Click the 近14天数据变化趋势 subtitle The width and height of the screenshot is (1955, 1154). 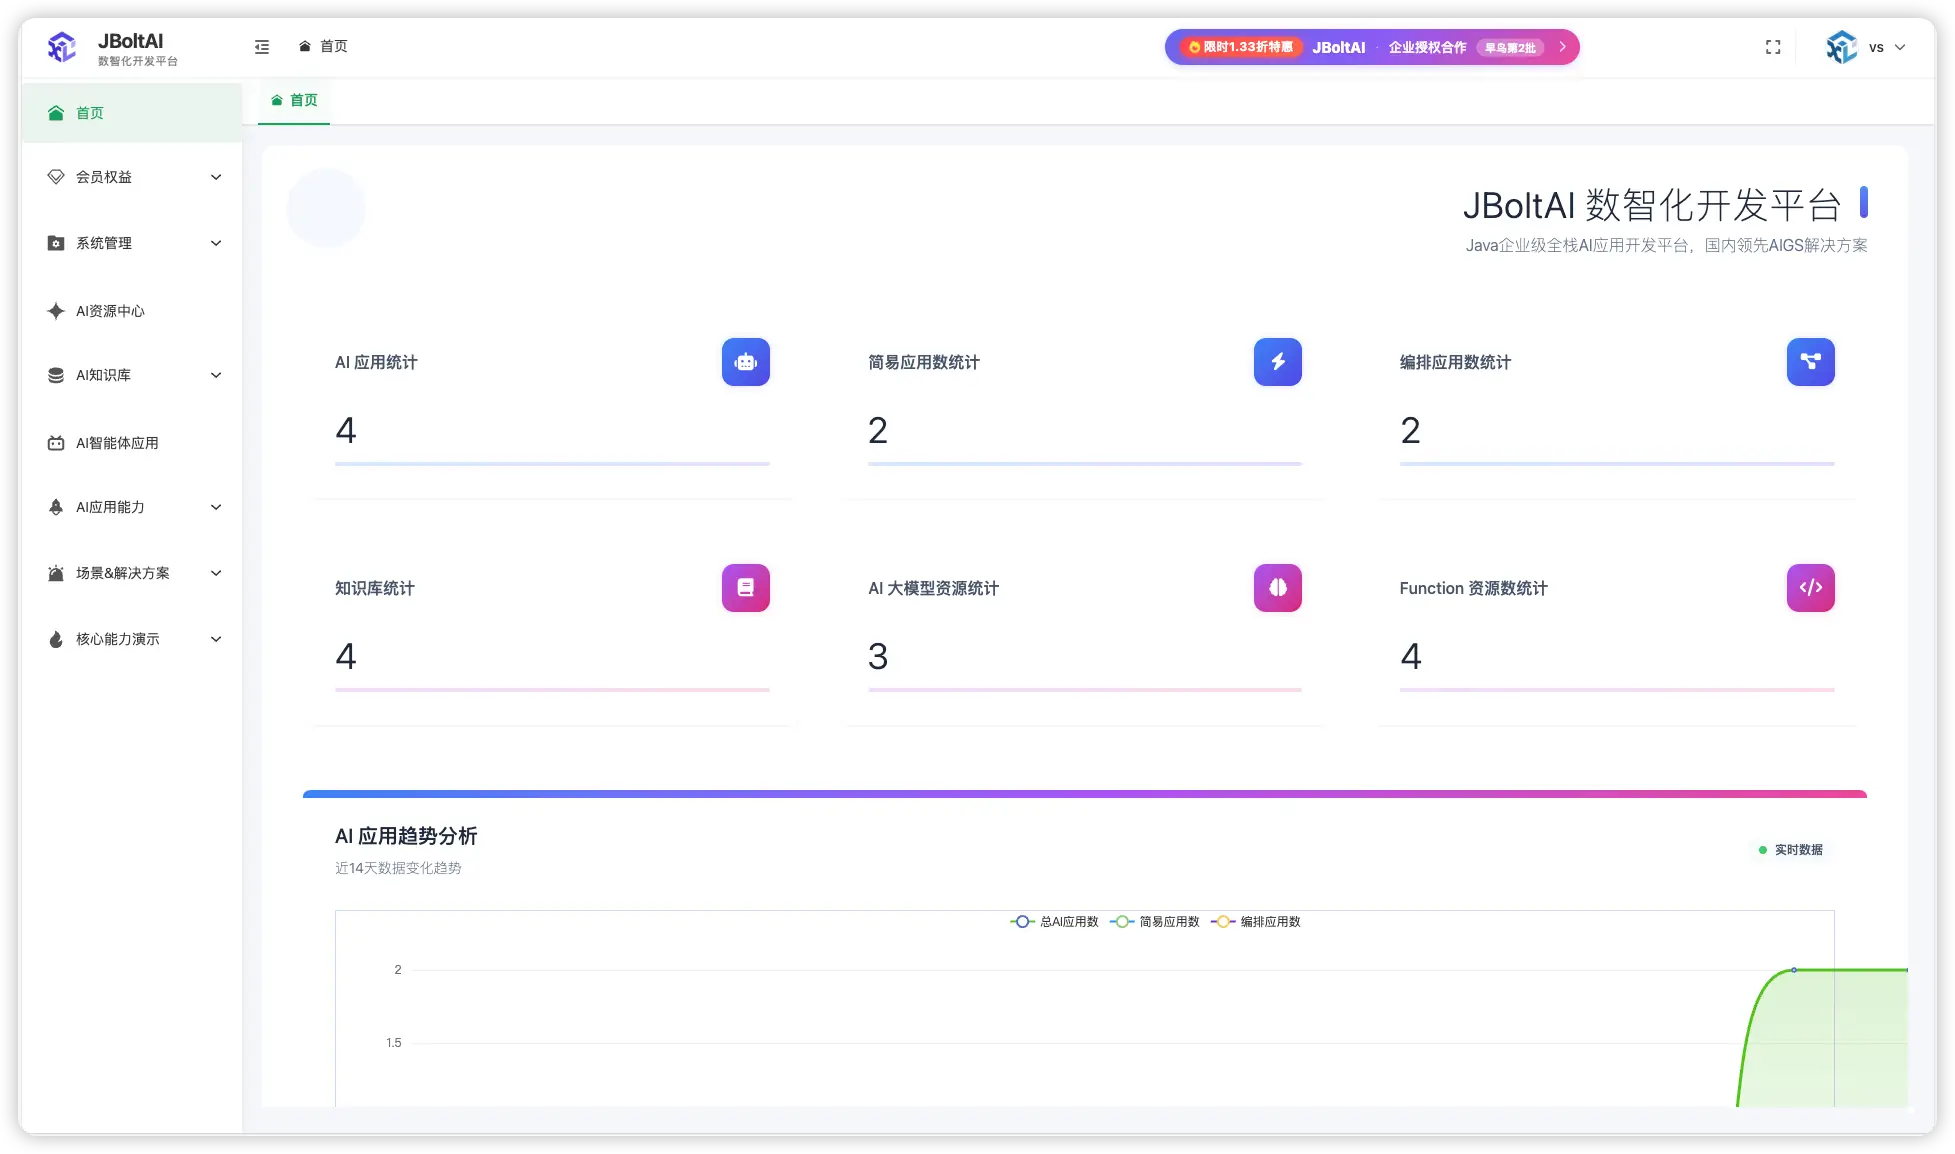coord(398,868)
